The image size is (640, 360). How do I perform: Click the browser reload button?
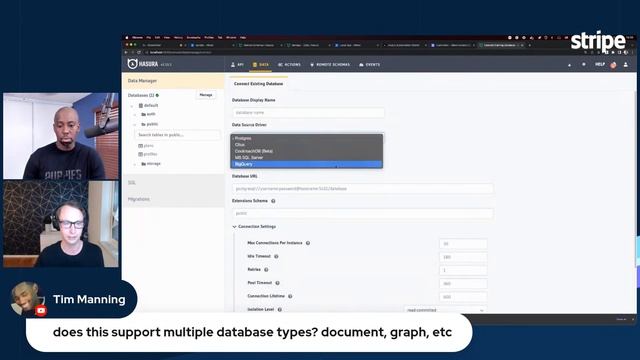139,52
